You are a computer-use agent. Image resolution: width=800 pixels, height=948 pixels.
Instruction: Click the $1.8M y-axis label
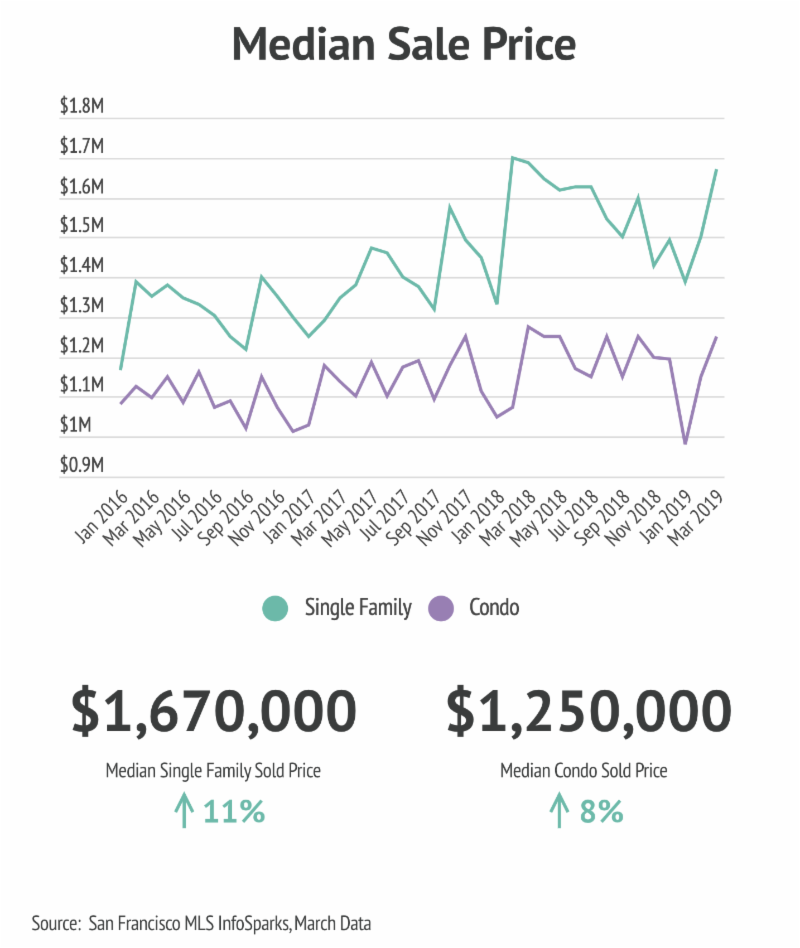pos(82,106)
